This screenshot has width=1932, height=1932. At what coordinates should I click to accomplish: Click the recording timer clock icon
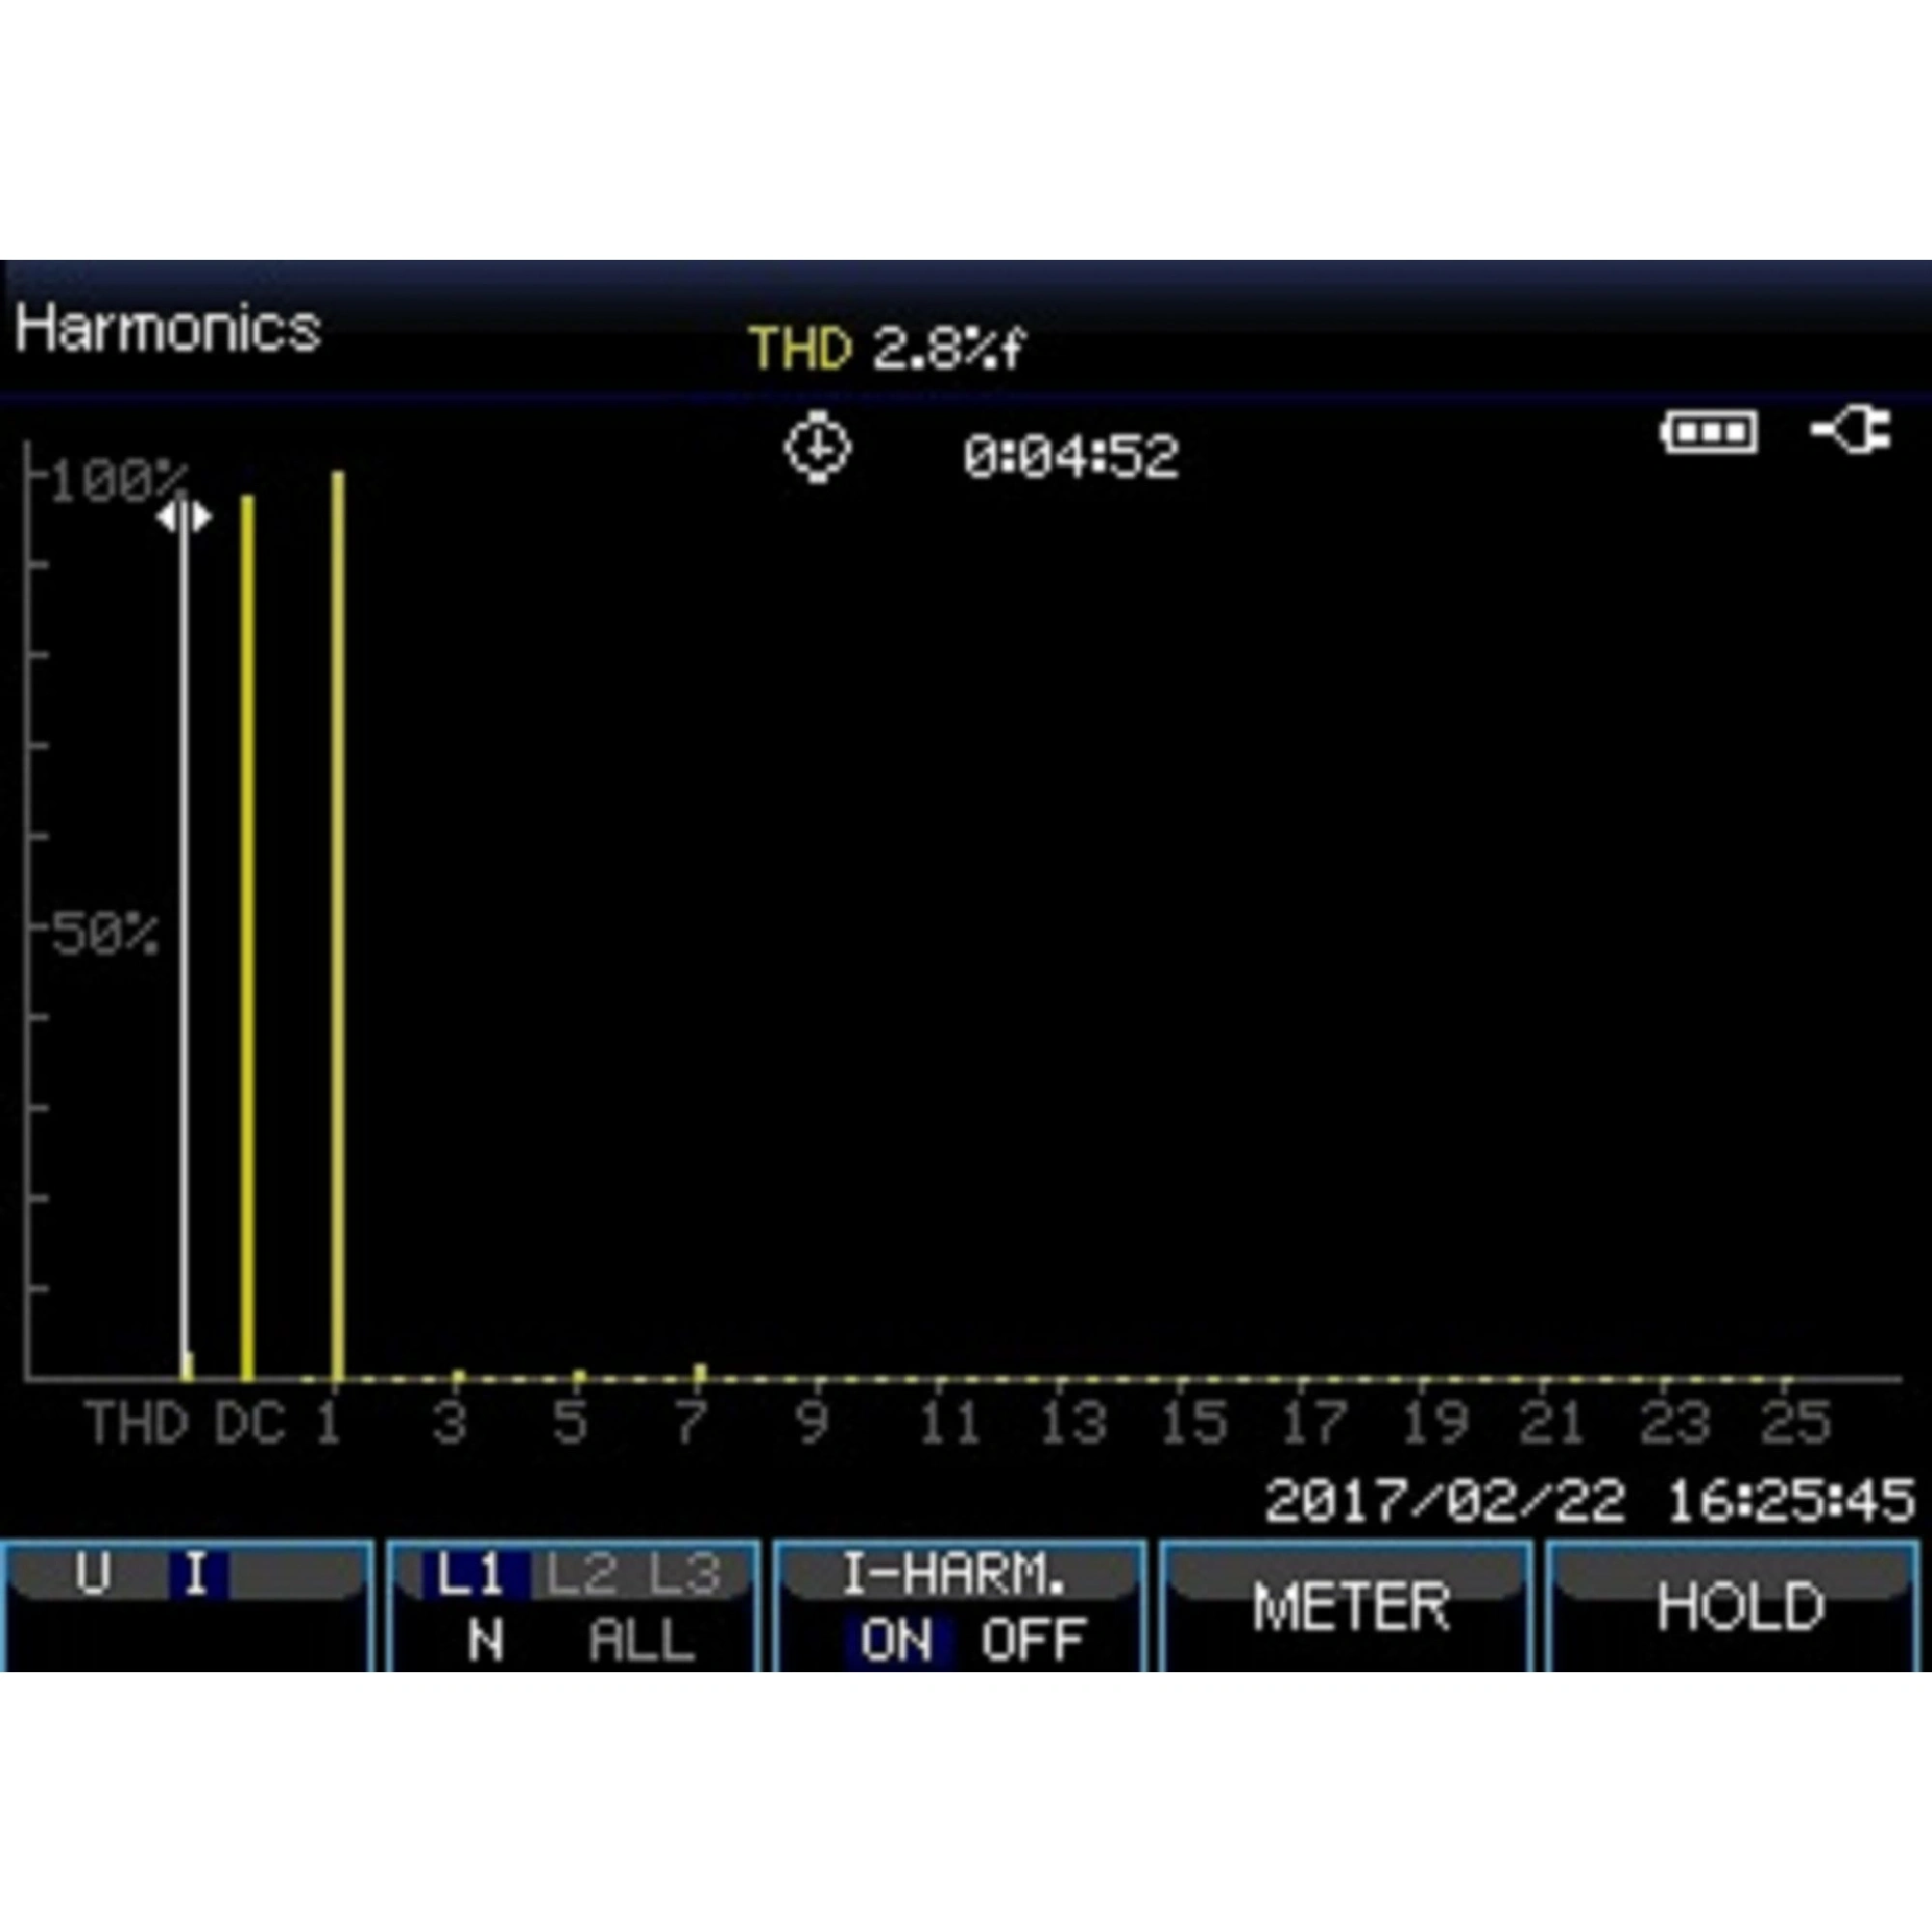tap(818, 447)
